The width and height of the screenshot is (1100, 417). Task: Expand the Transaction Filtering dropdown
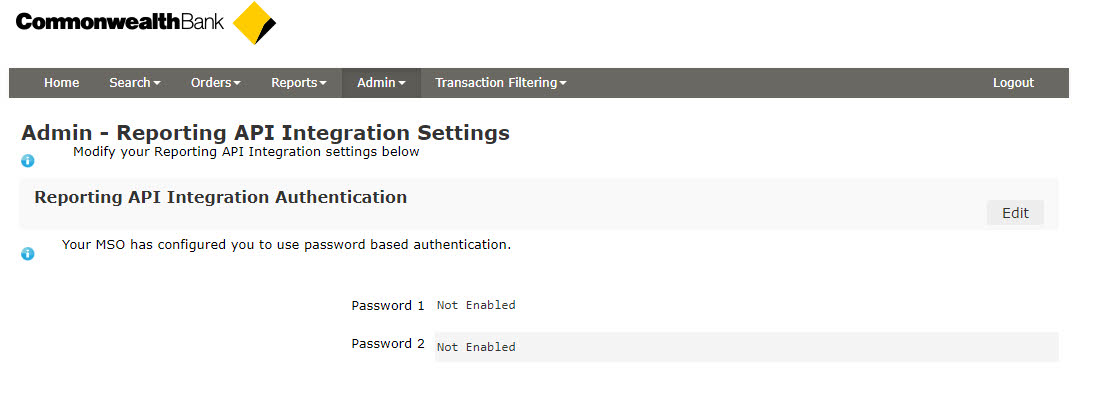click(x=500, y=83)
